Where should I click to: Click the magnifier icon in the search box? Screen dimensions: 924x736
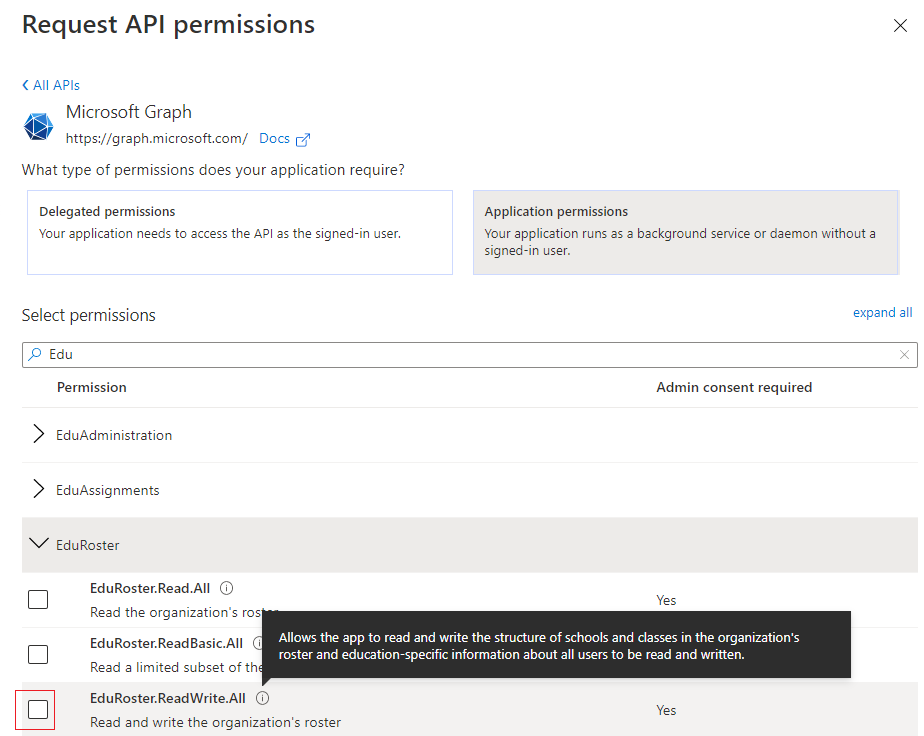point(35,355)
